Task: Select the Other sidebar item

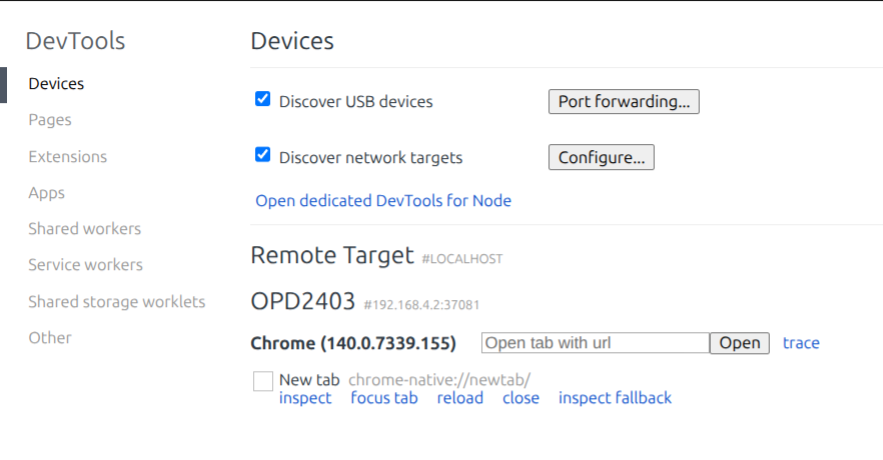Action: (50, 338)
